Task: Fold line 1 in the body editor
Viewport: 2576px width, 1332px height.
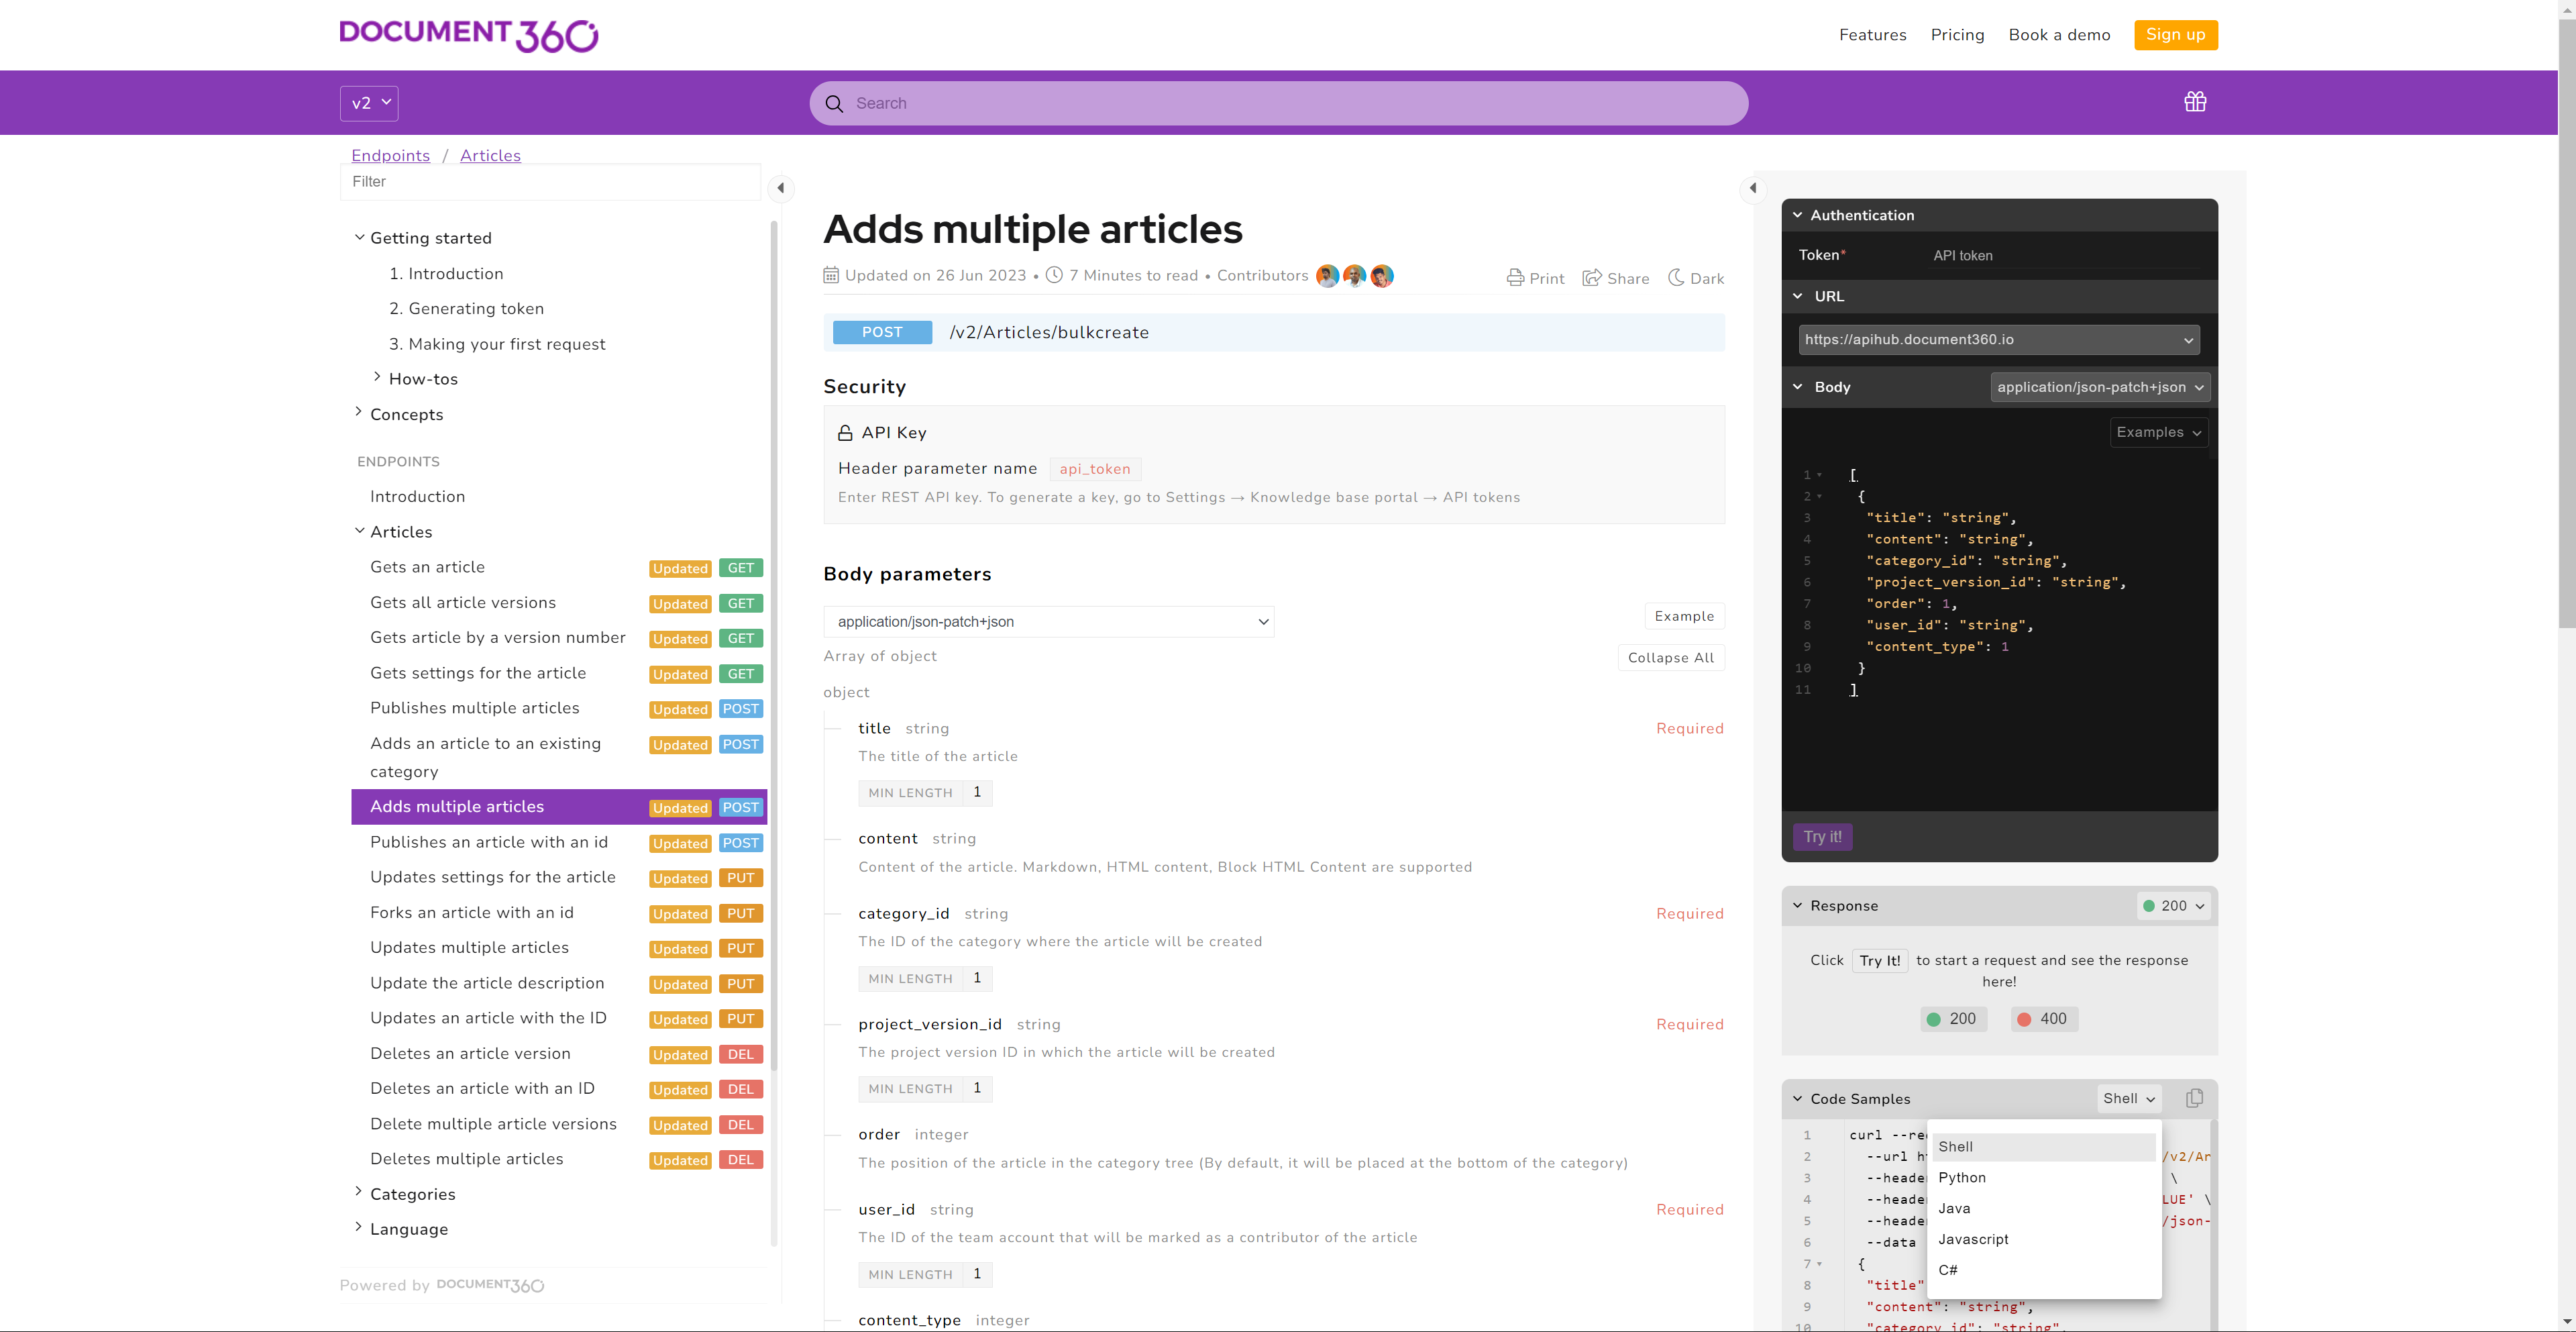Action: pyautogui.click(x=1819, y=475)
